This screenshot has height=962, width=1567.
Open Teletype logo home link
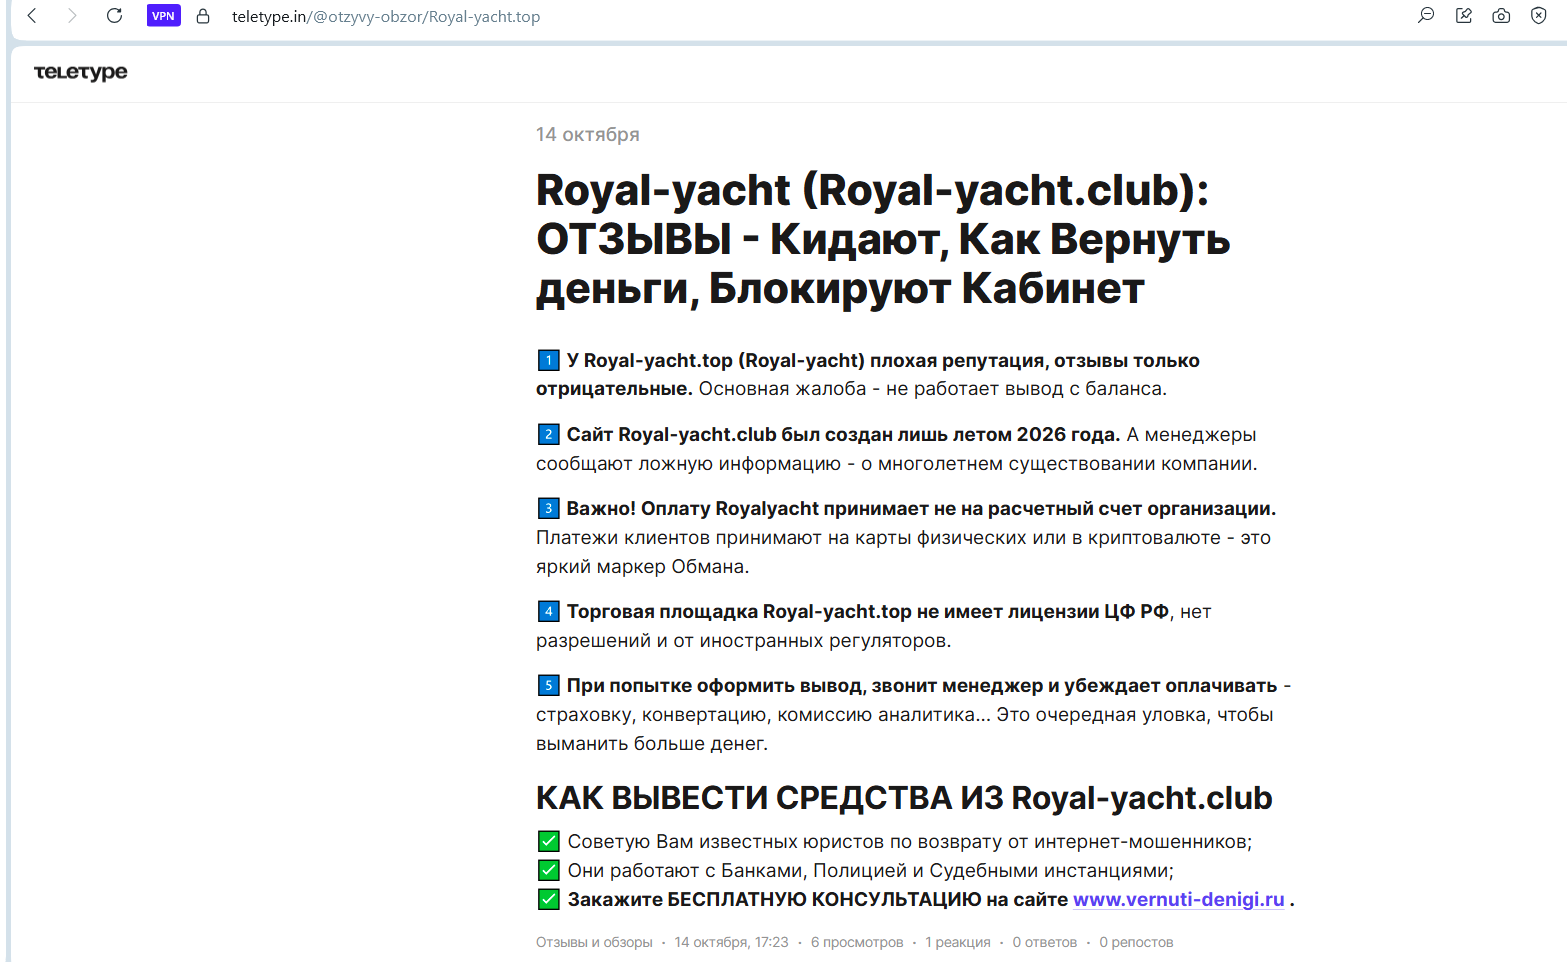81,72
